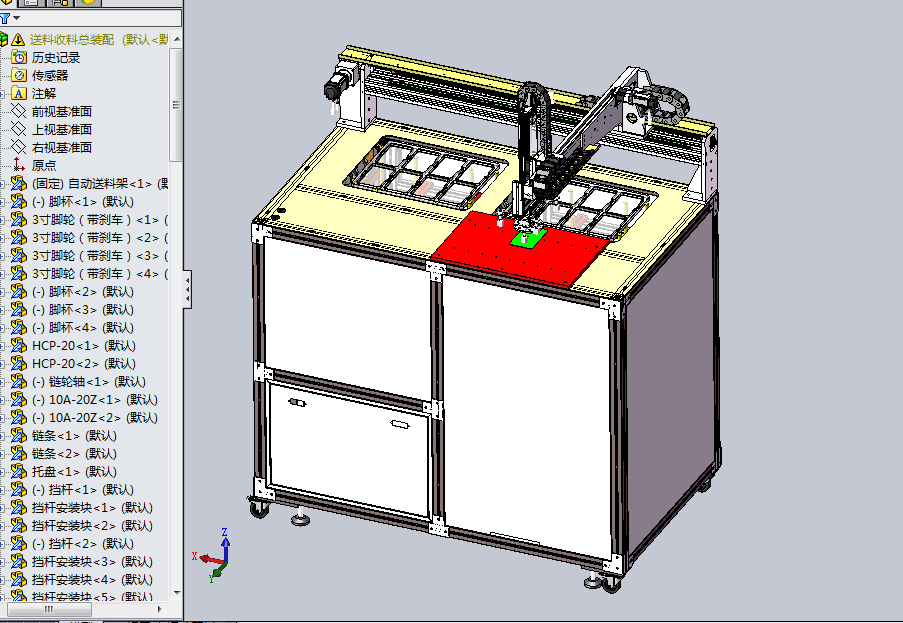The image size is (903, 623).
Task: Switch to the PropertyManager tab
Action: [31, 3]
